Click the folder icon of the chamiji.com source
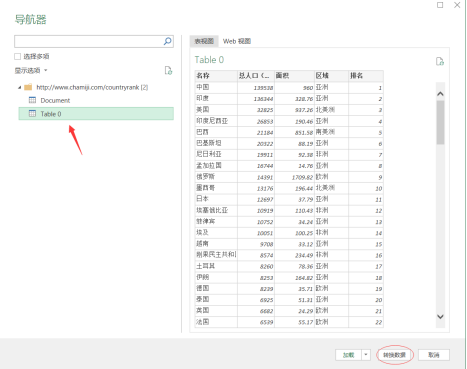This screenshot has height=369, width=467. point(28,87)
